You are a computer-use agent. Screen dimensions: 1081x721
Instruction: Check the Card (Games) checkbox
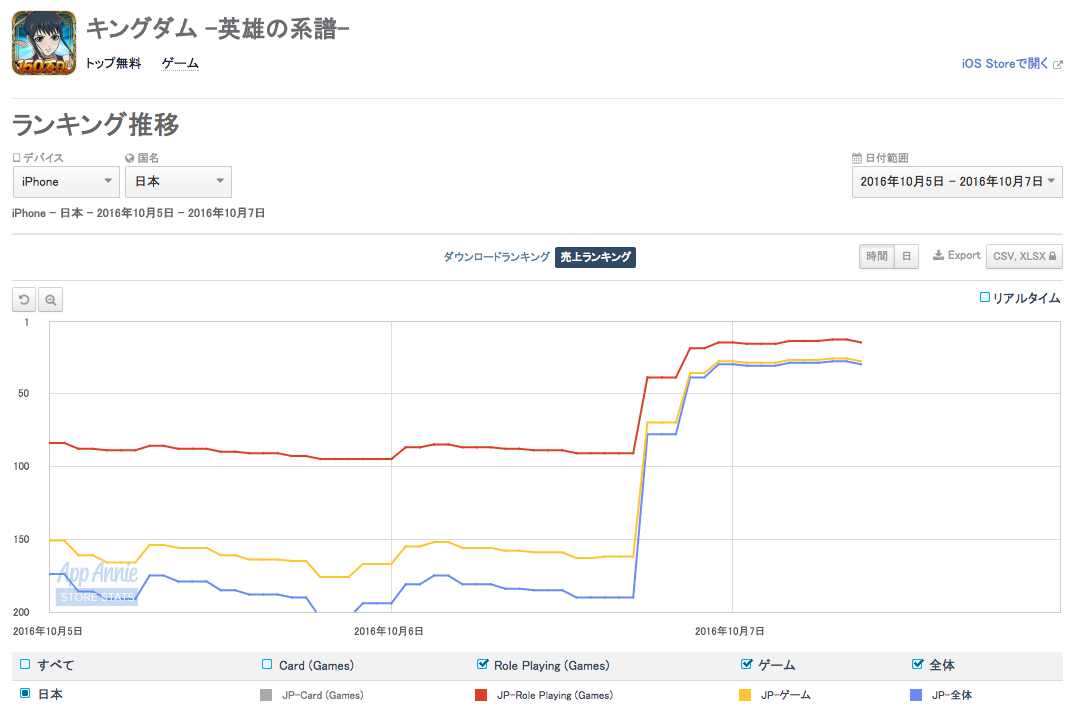267,664
